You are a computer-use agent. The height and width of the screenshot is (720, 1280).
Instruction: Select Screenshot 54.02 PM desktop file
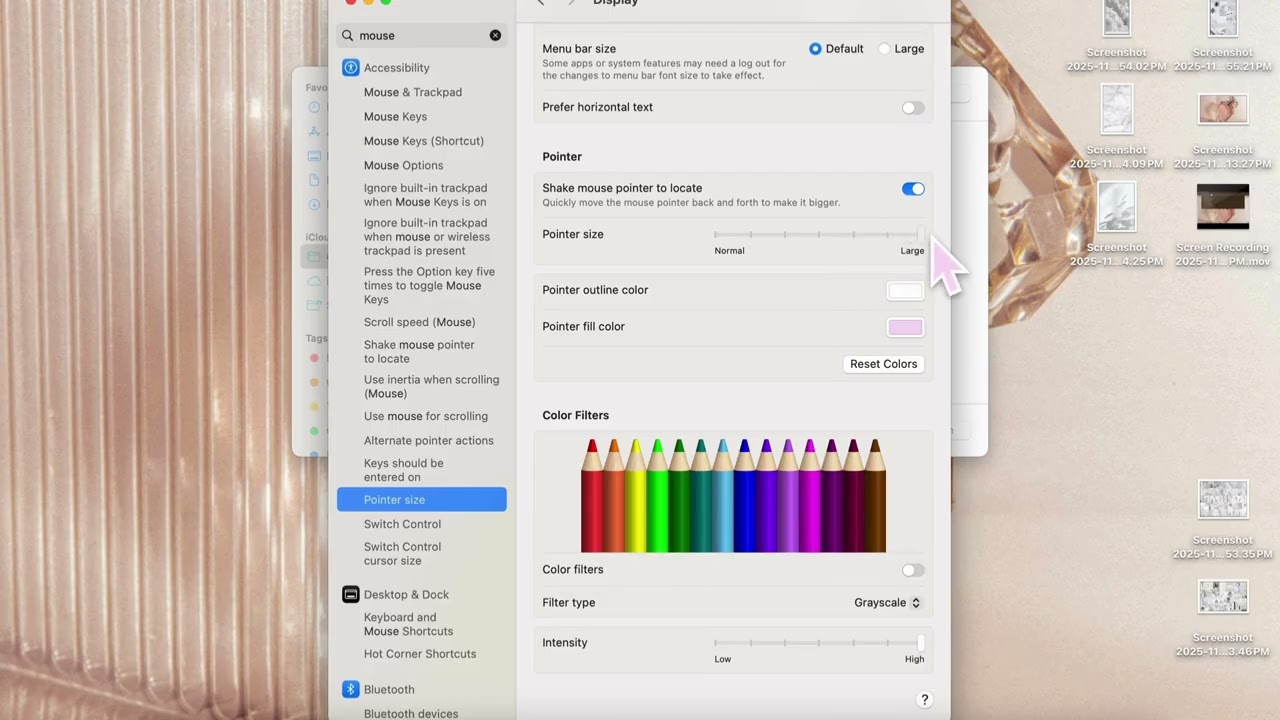click(x=1116, y=37)
